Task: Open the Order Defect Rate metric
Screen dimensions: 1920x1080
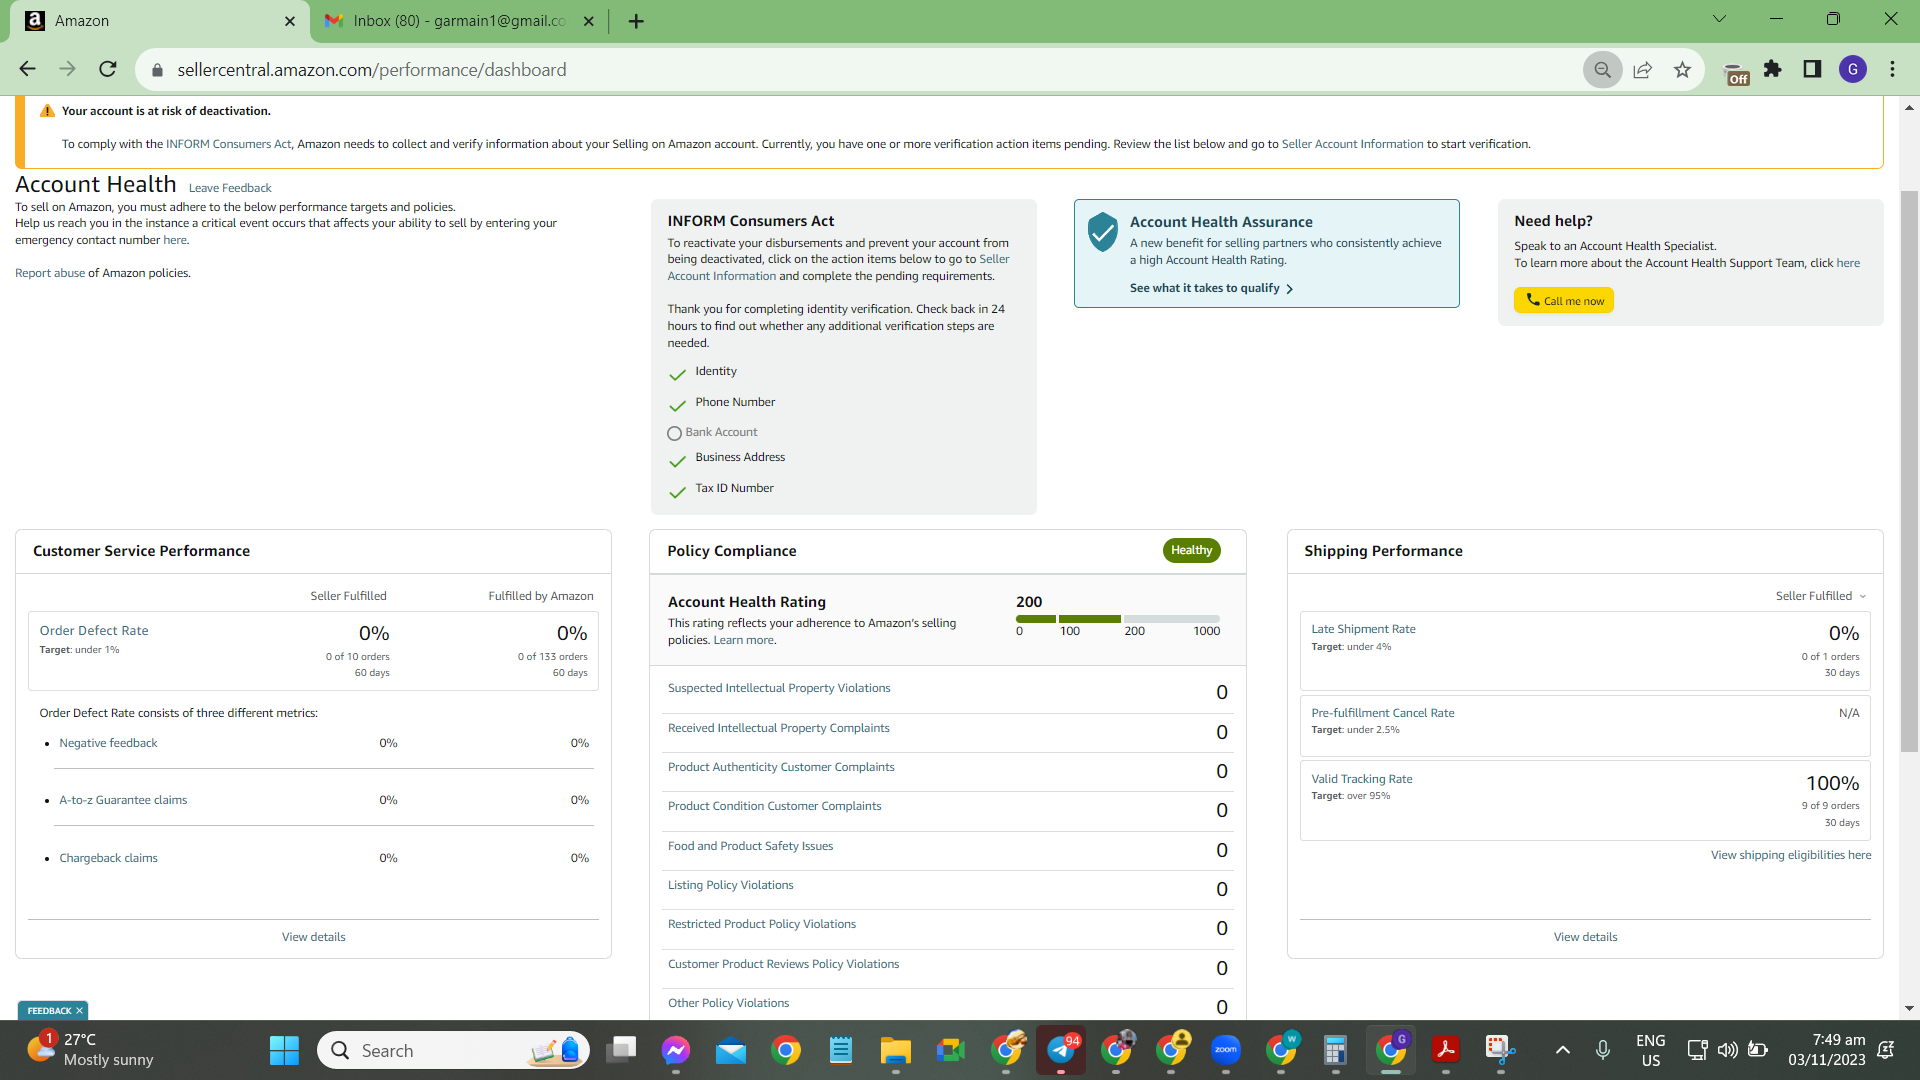Action: click(x=94, y=631)
